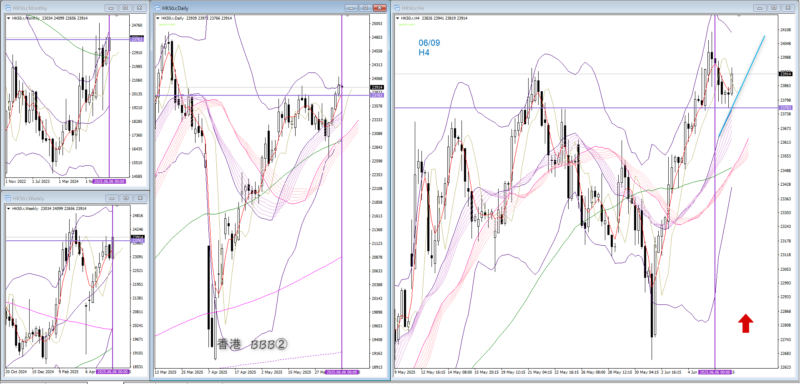Open the H4 chart header dropdown triangle
The height and width of the screenshot is (384, 800).
coord(397,18)
